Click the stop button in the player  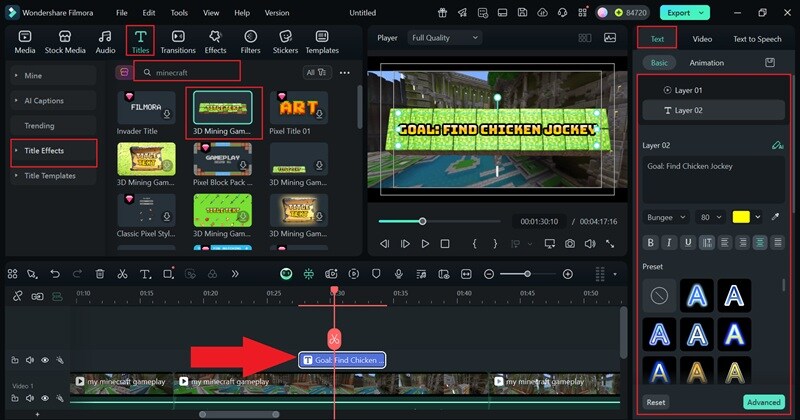445,244
